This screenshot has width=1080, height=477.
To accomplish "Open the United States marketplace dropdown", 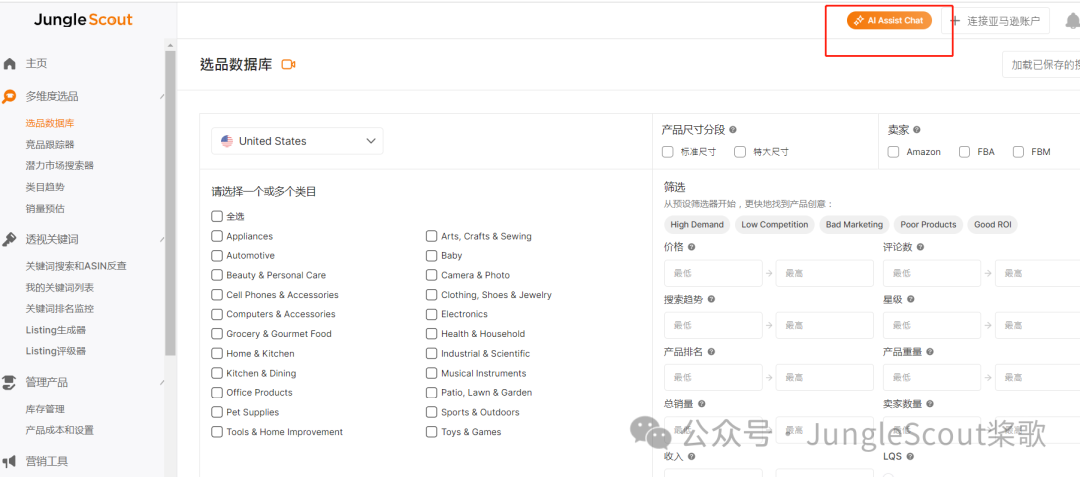I will (298, 141).
